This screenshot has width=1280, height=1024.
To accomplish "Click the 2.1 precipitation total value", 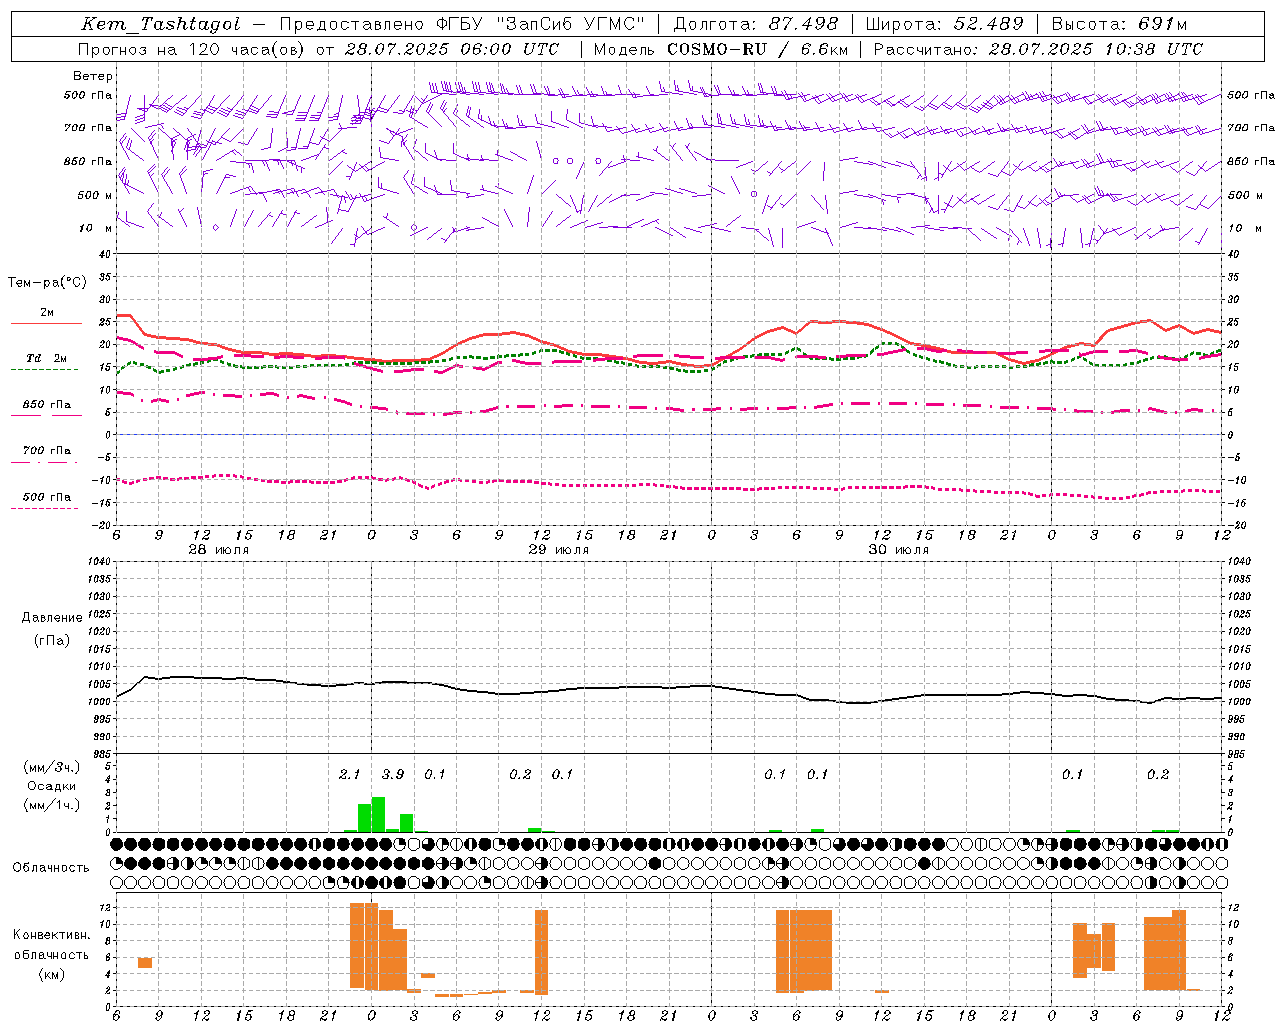I will 349,775.
